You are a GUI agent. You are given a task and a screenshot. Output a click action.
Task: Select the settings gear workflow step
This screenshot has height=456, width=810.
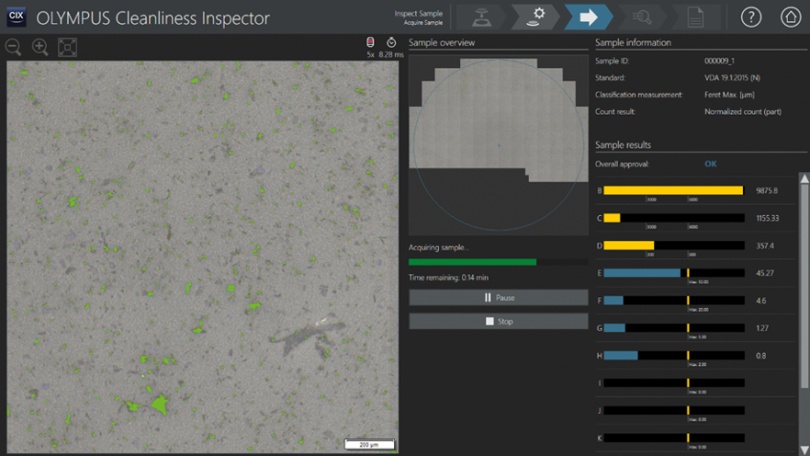pyautogui.click(x=537, y=17)
